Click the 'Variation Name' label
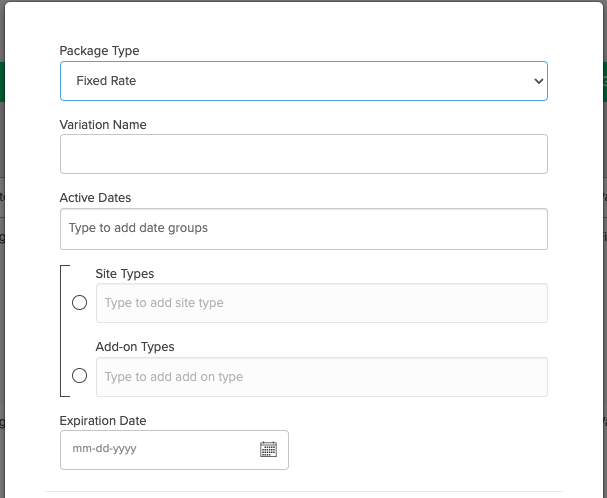 coord(103,124)
